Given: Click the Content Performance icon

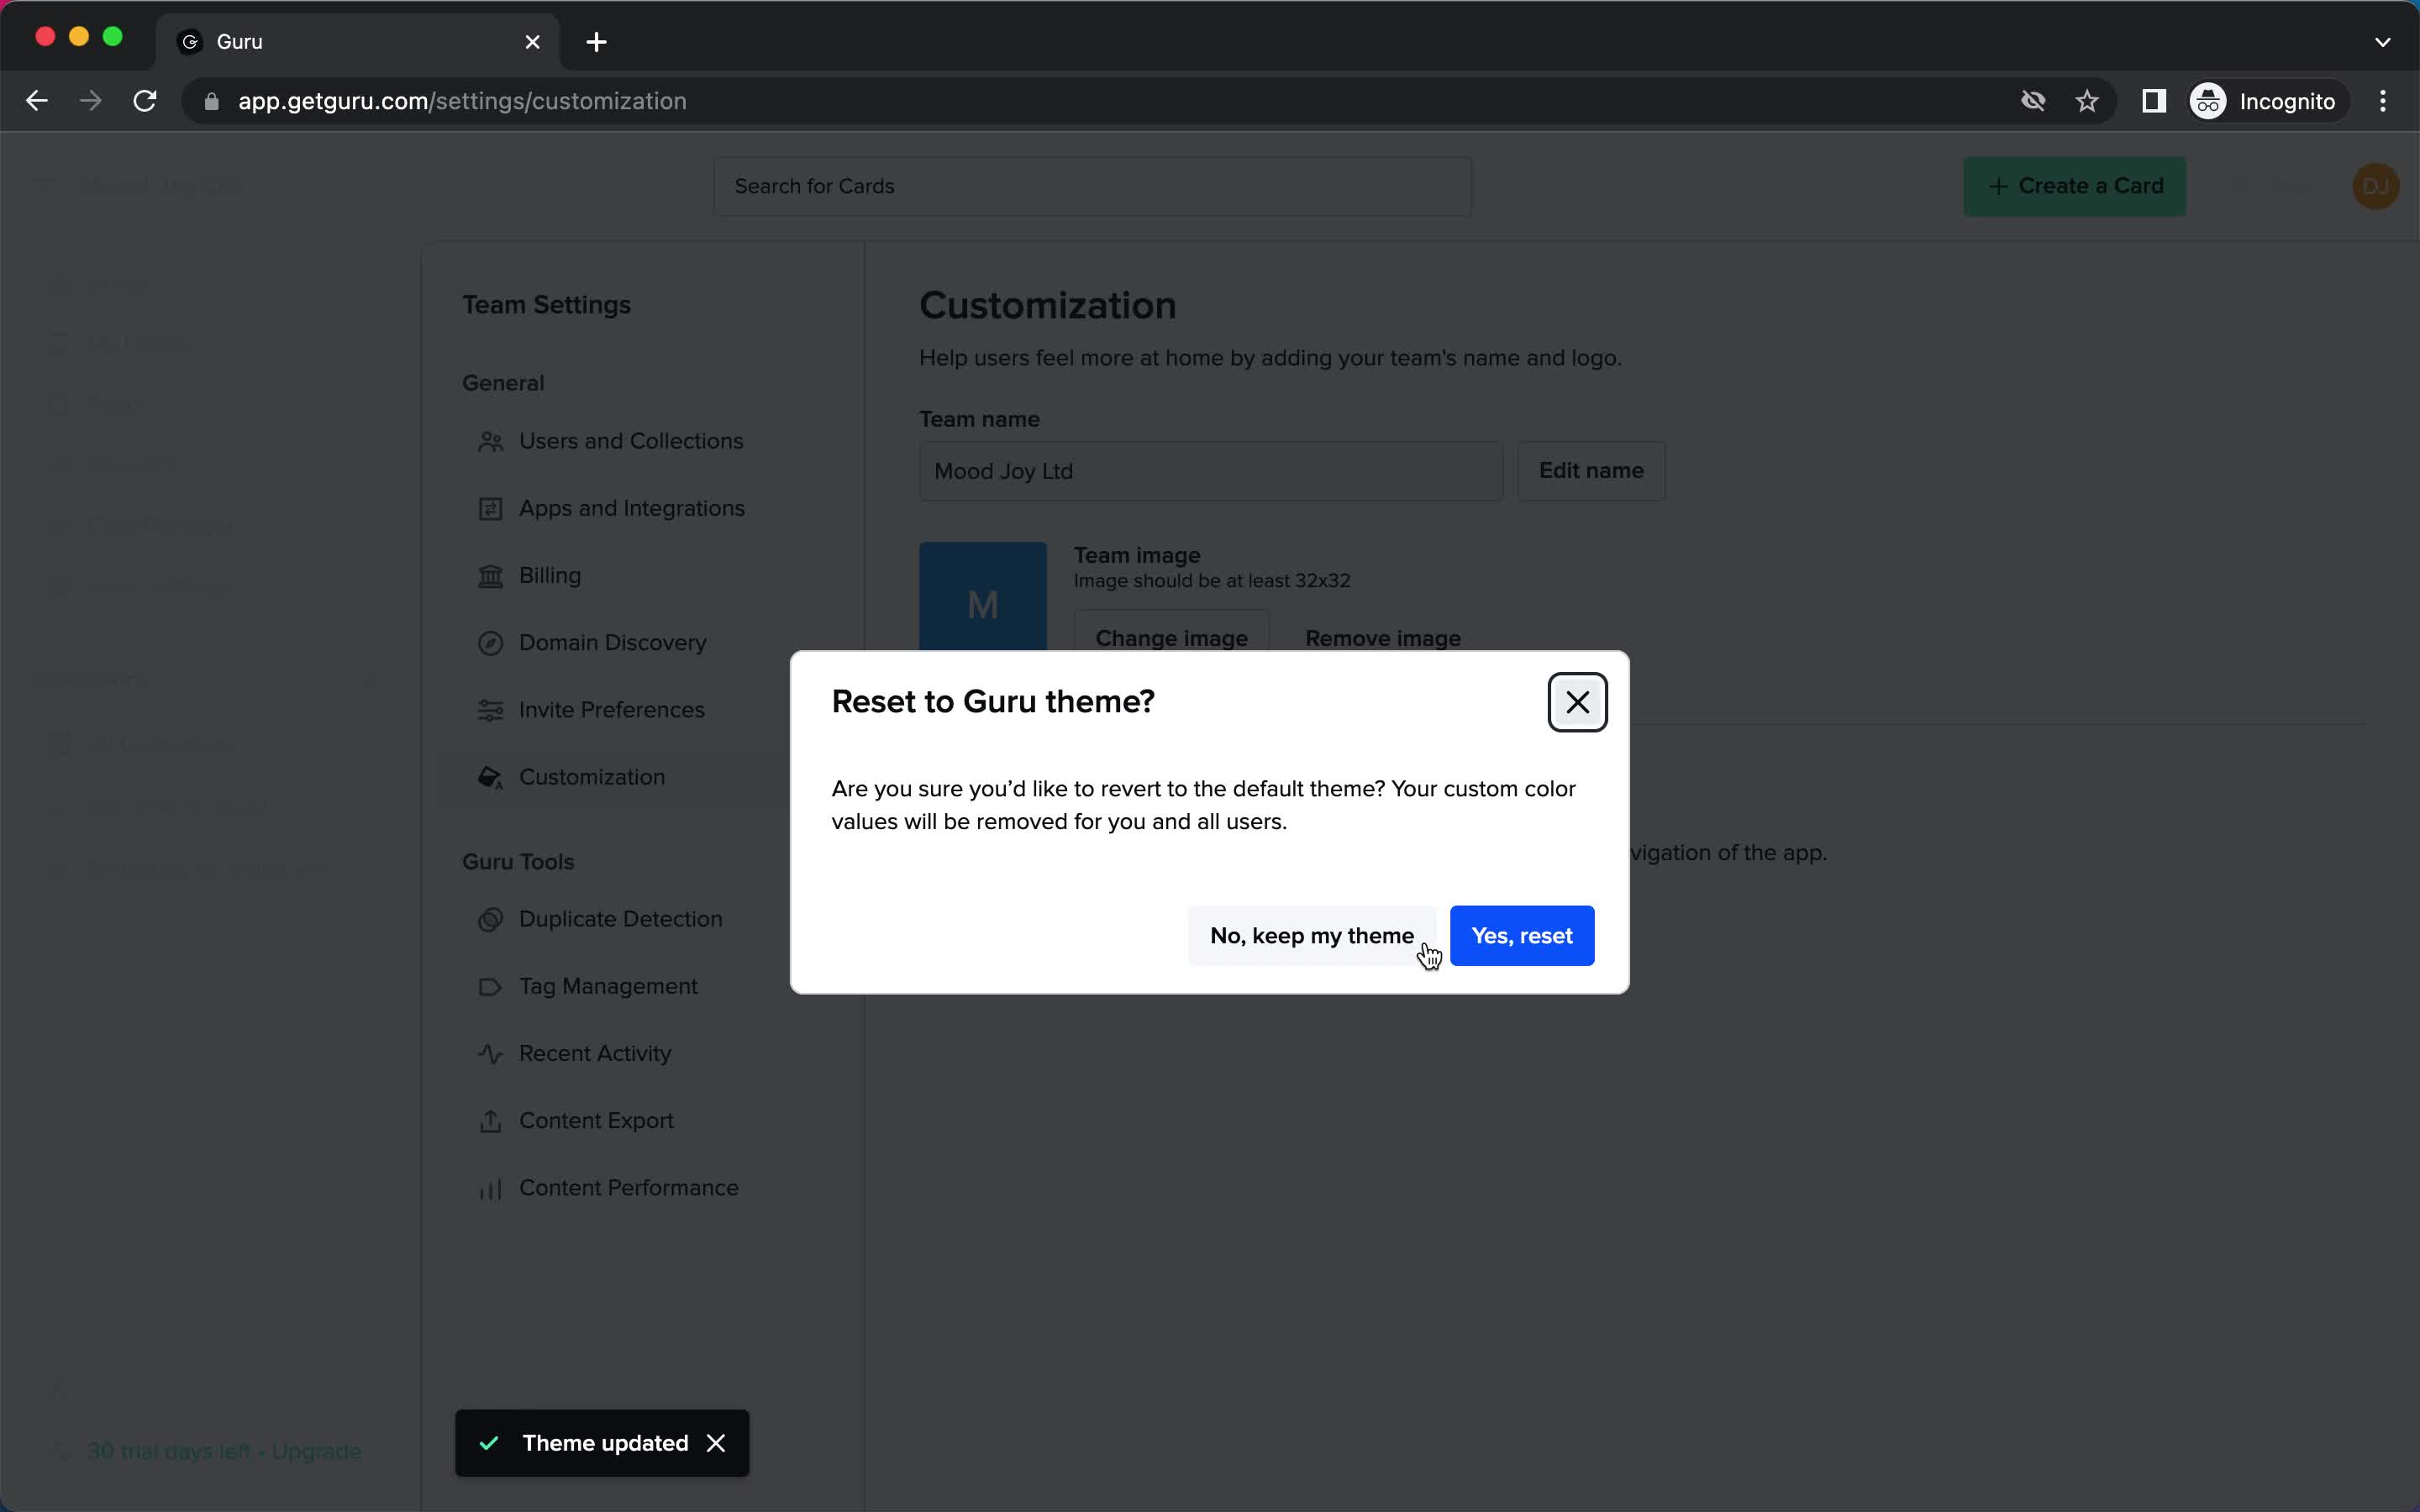Looking at the screenshot, I should [x=488, y=1188].
